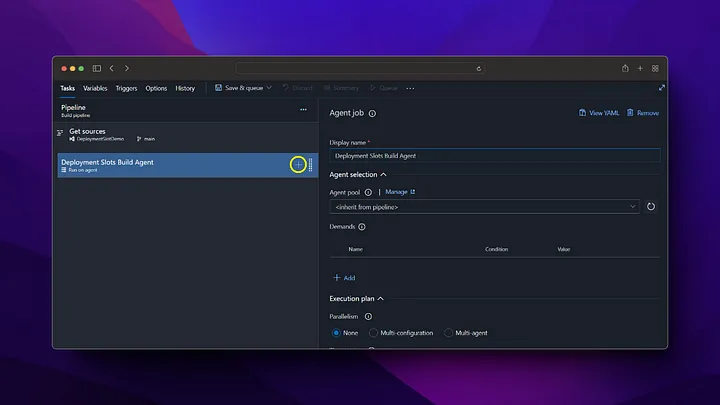
Task: Click the Parallelism info icon
Action: click(368, 316)
